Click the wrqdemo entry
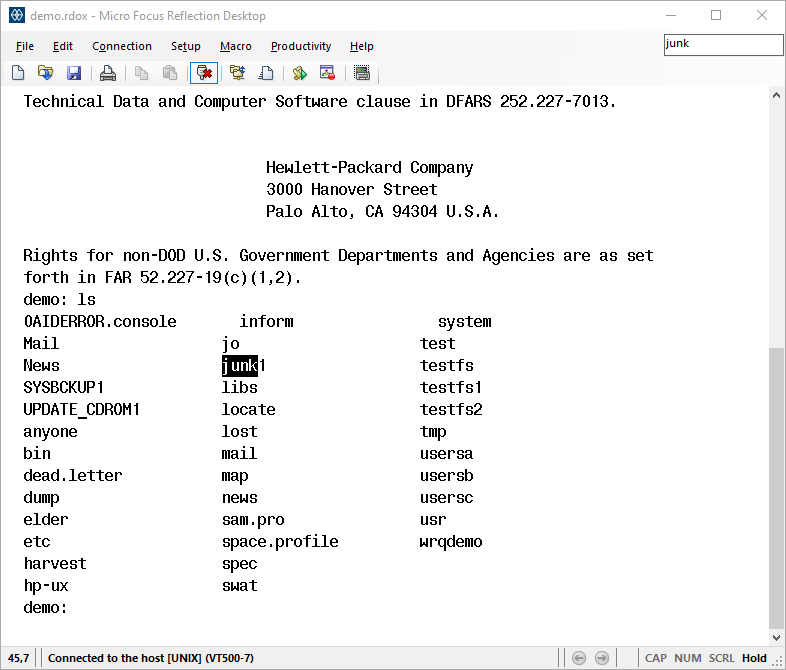The image size is (786, 670). coord(451,542)
